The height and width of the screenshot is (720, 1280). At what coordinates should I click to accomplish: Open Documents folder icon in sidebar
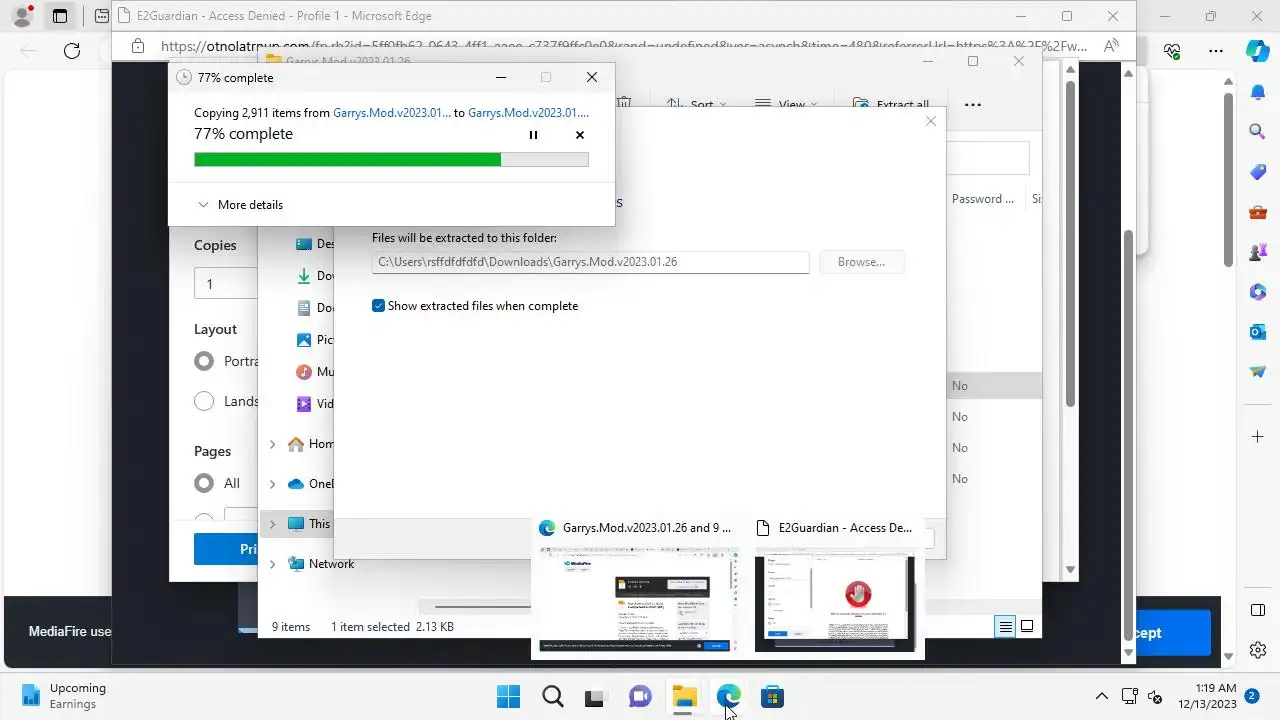pos(304,308)
